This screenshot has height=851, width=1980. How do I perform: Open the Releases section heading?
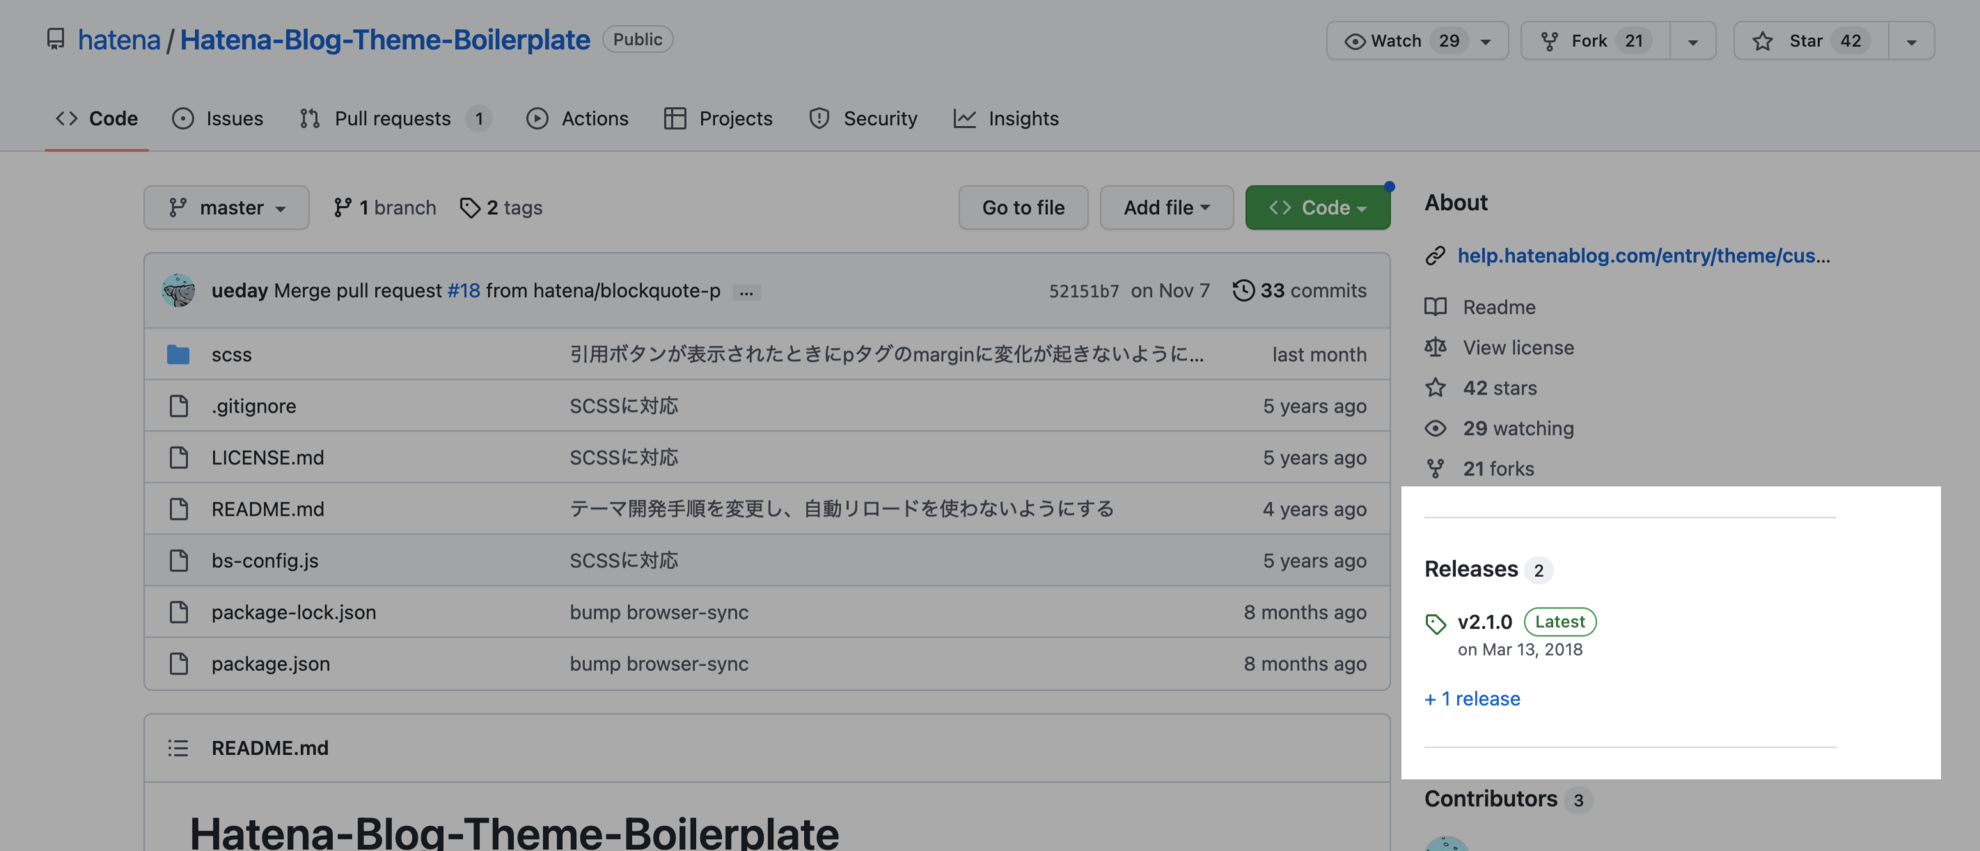coord(1471,569)
